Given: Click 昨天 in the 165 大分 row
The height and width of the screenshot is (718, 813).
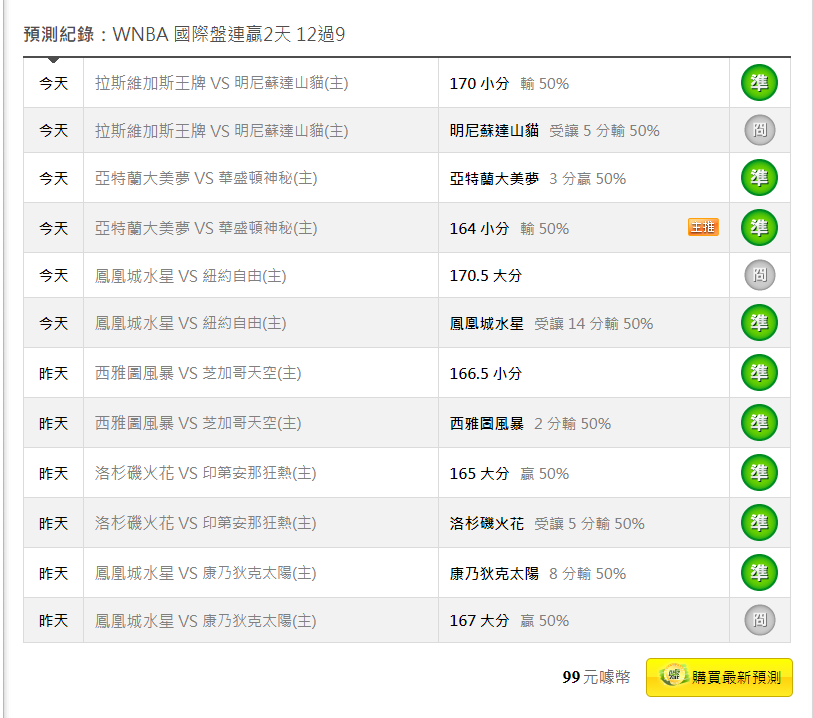Looking at the screenshot, I should tap(53, 474).
